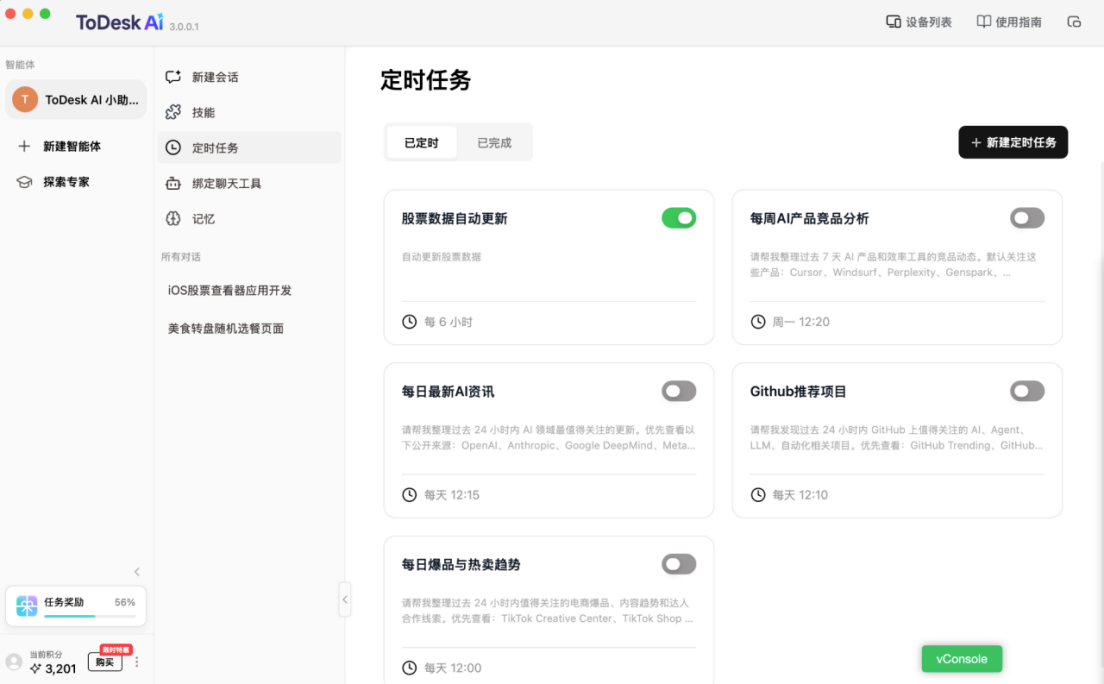
Task: Open 设备列表 text link
Action: click(x=929, y=22)
